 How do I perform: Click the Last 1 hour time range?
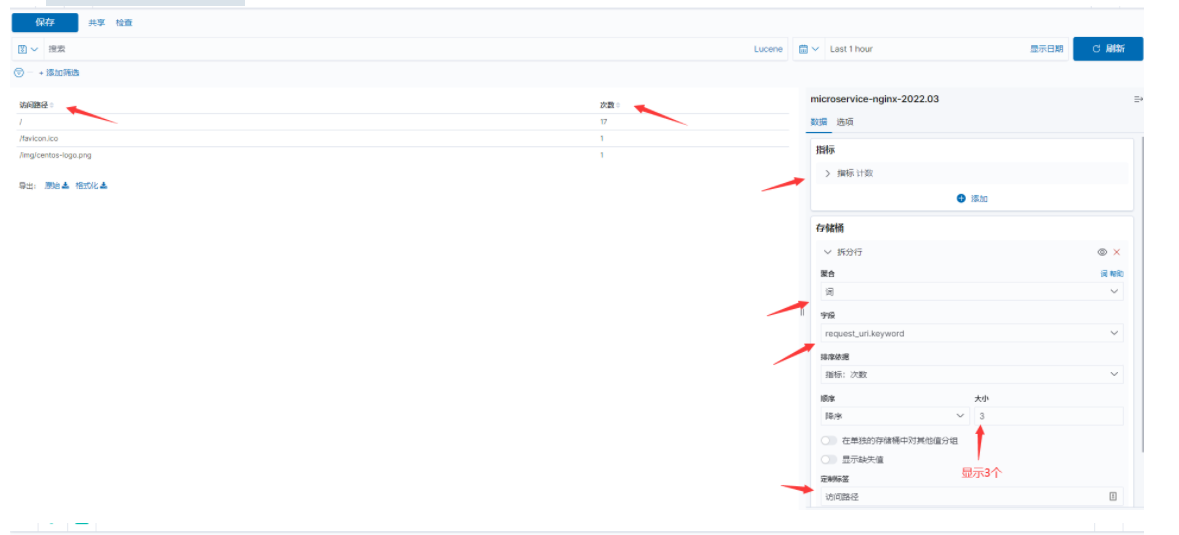point(851,49)
